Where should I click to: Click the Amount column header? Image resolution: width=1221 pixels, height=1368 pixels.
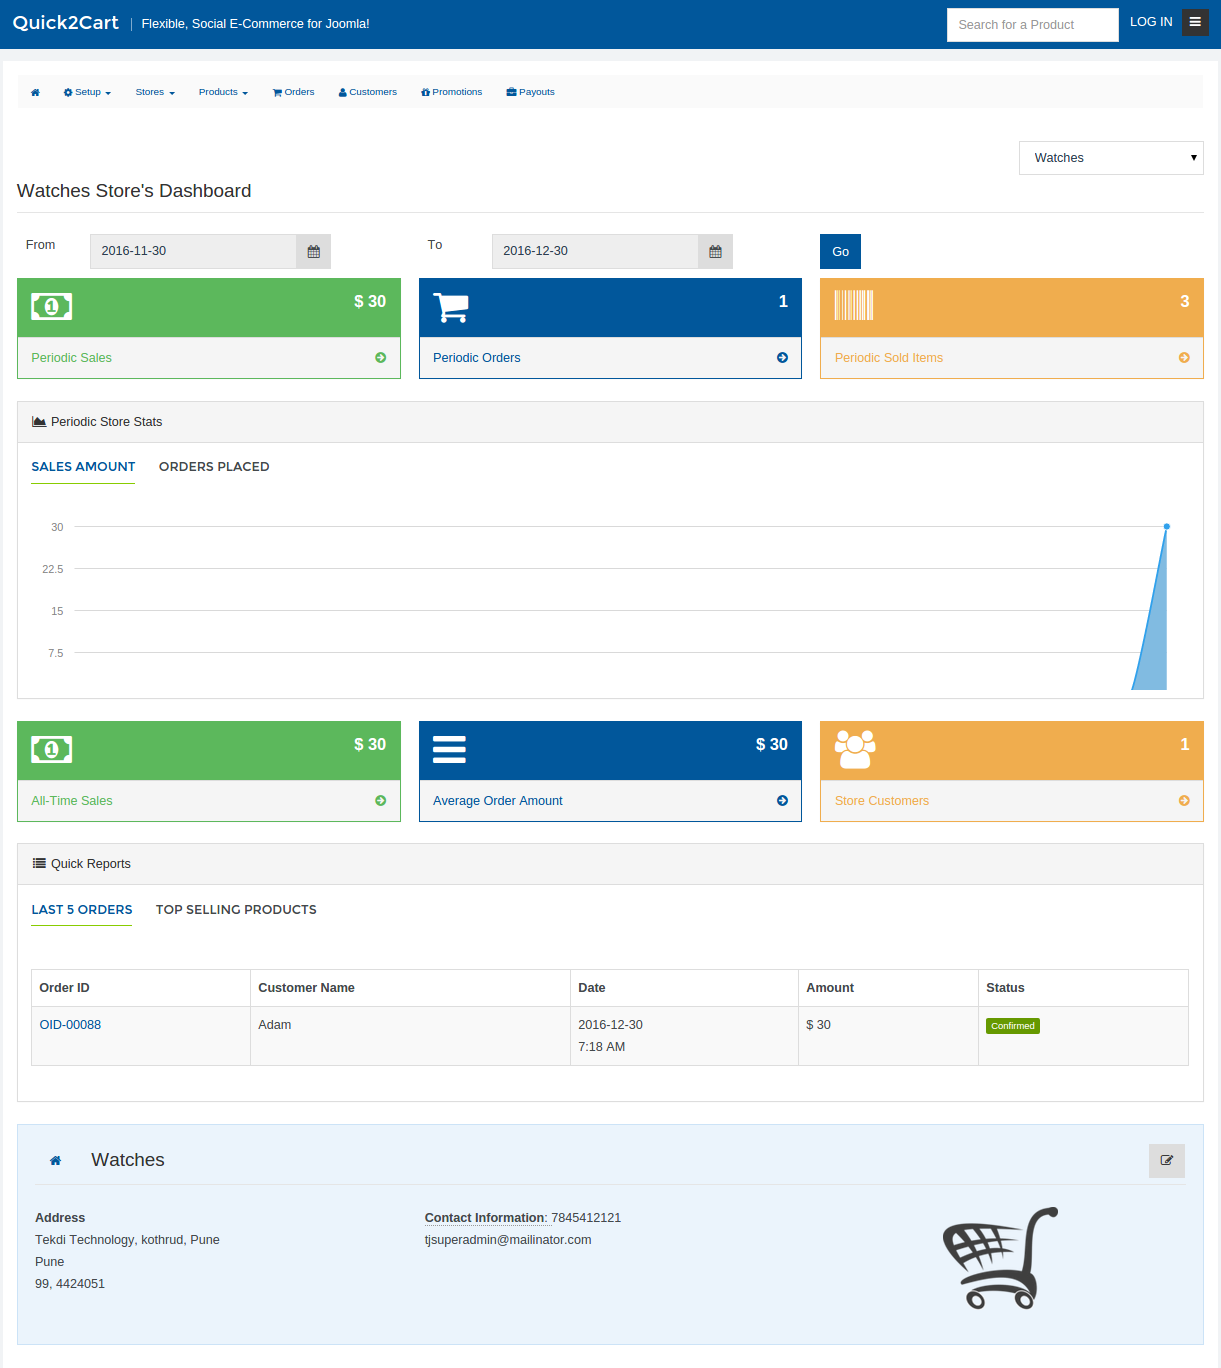888,988
